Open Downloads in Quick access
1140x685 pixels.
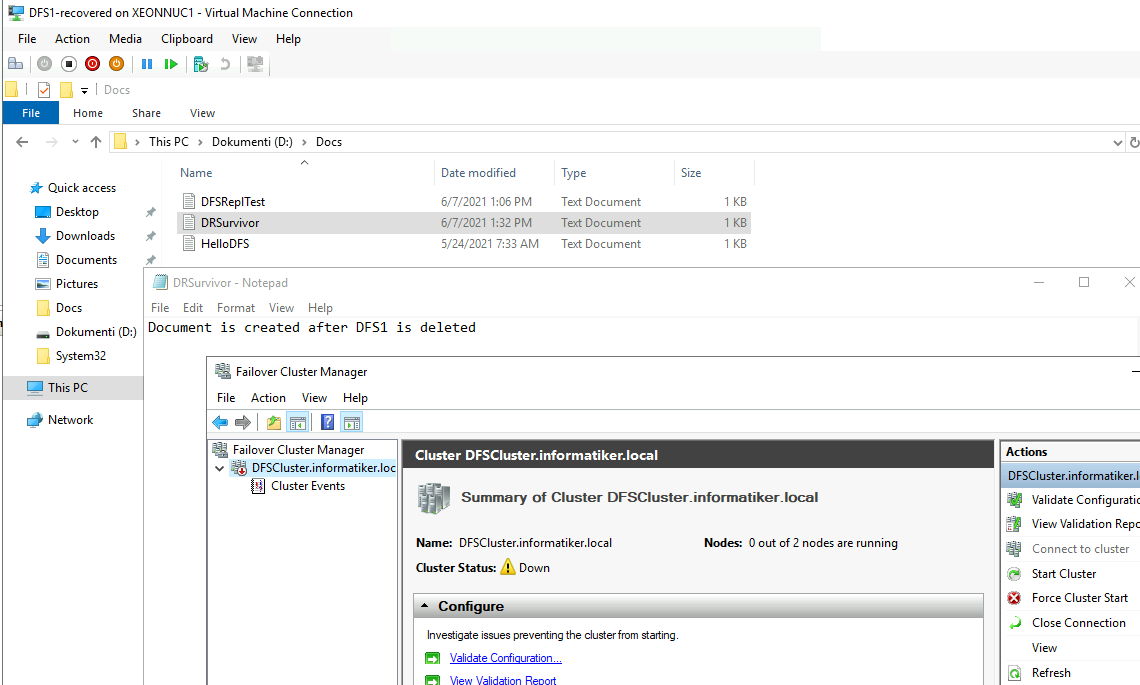tap(85, 236)
